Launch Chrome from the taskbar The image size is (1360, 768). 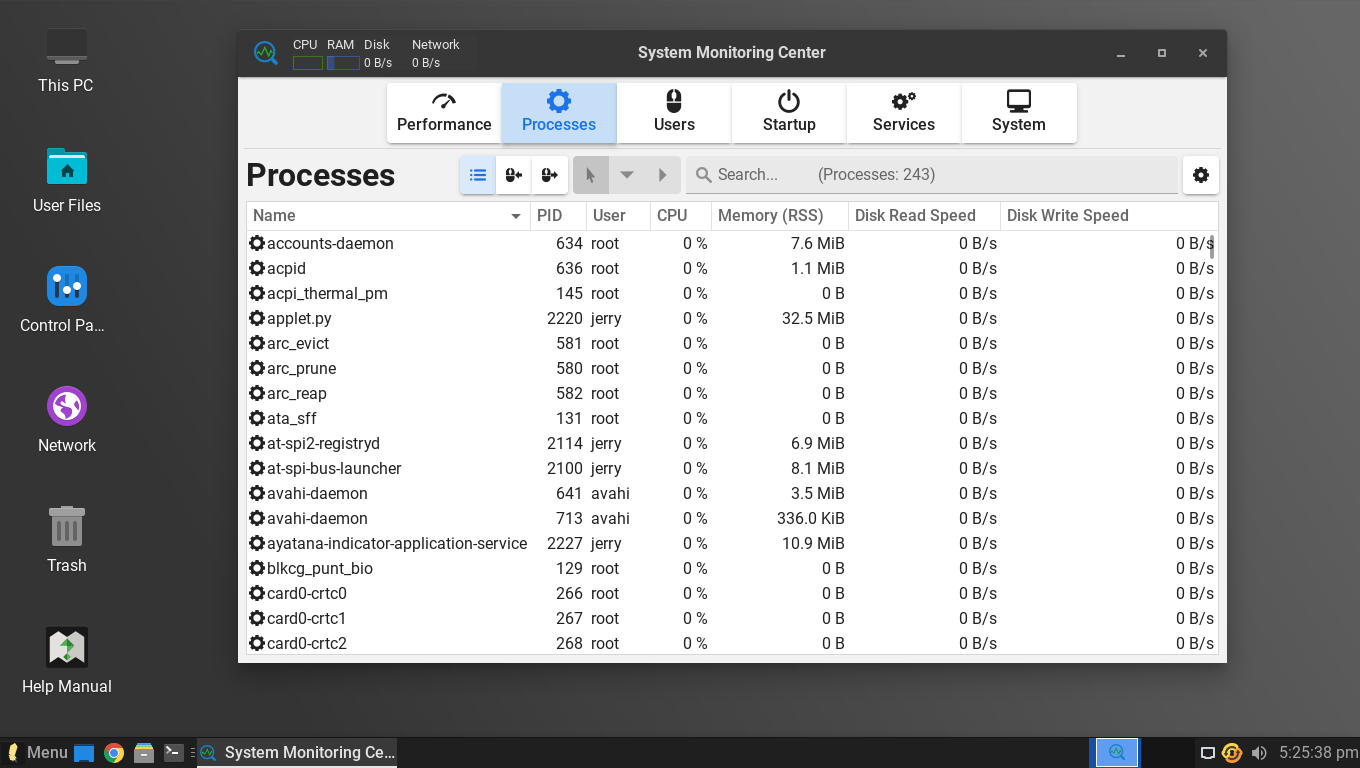[x=114, y=753]
